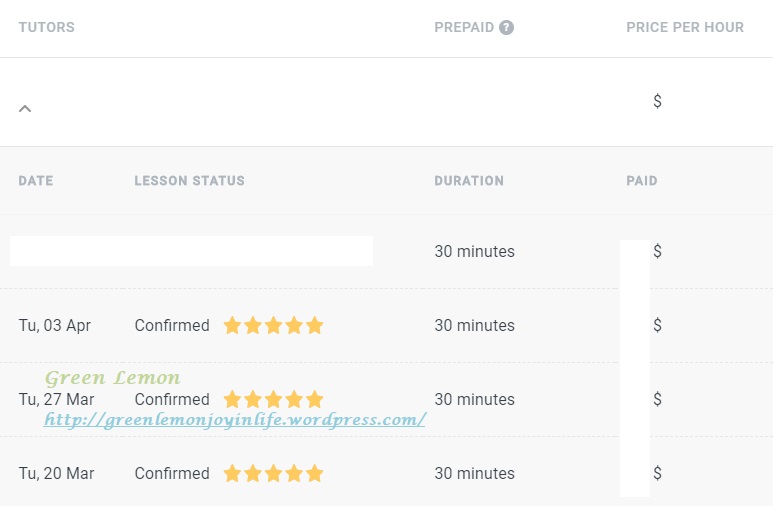Open the greenlemonjoyinlife.wordpress.com link

(x=235, y=420)
